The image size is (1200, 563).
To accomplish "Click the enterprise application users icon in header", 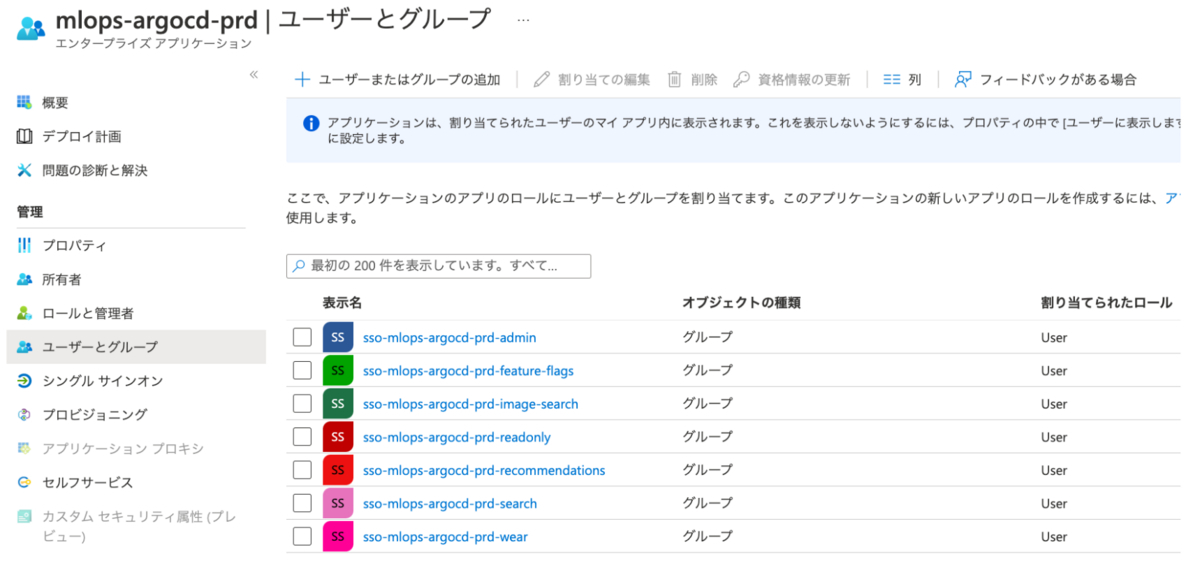I will tap(31, 27).
